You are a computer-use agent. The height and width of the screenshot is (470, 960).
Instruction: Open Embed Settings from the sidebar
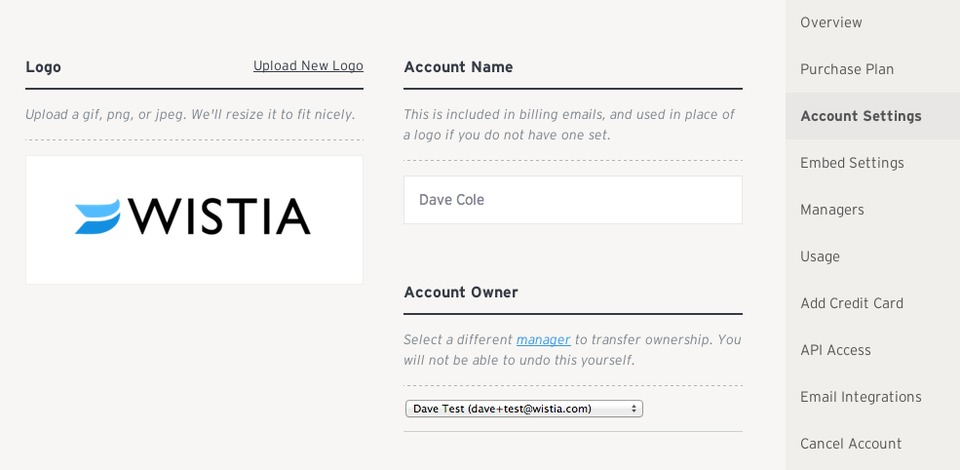click(852, 163)
